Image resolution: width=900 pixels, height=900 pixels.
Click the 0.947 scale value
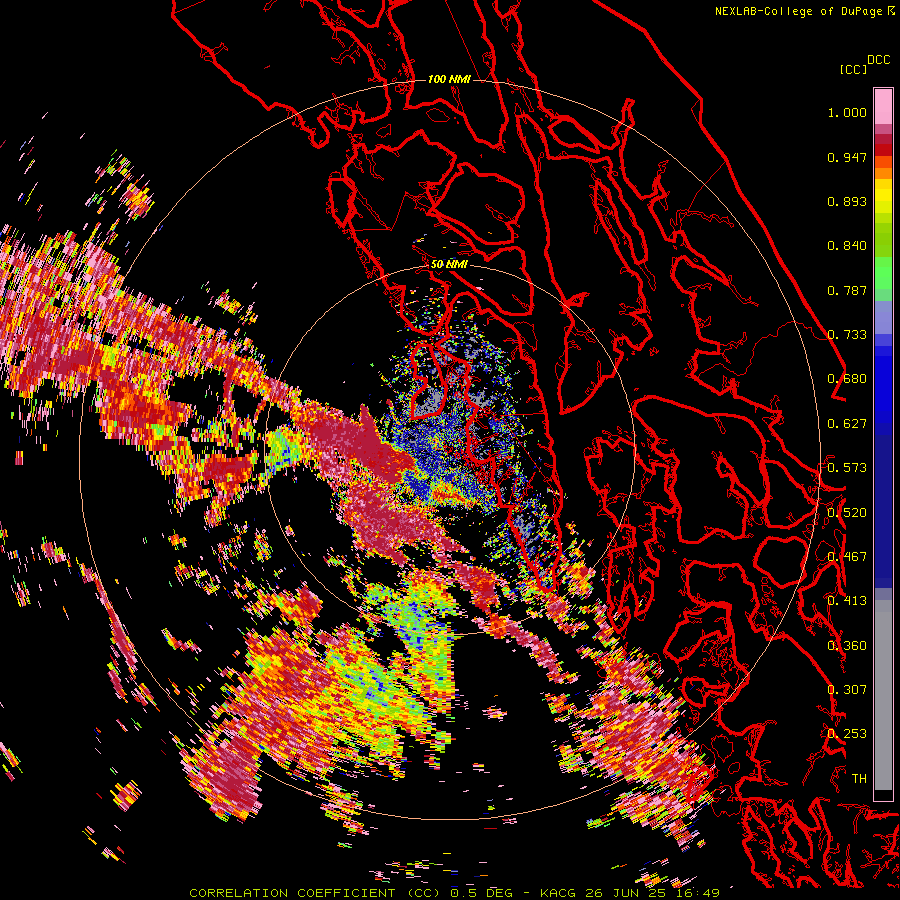pos(847,157)
